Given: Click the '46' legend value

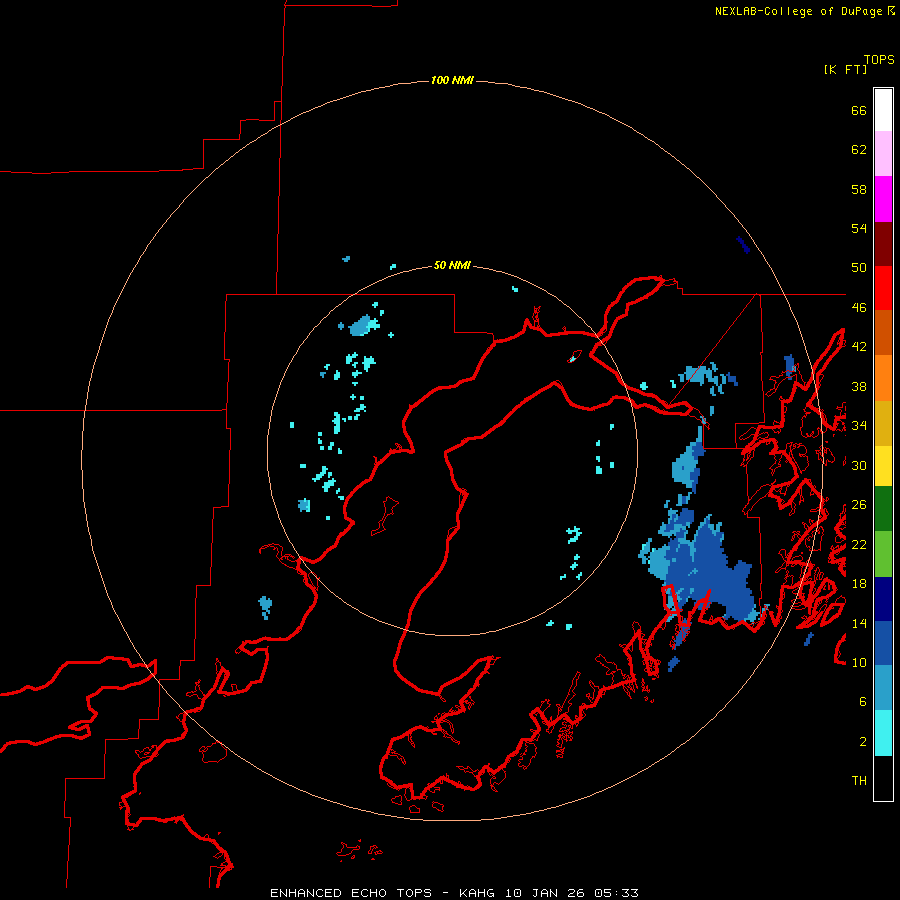Looking at the screenshot, I should [859, 308].
